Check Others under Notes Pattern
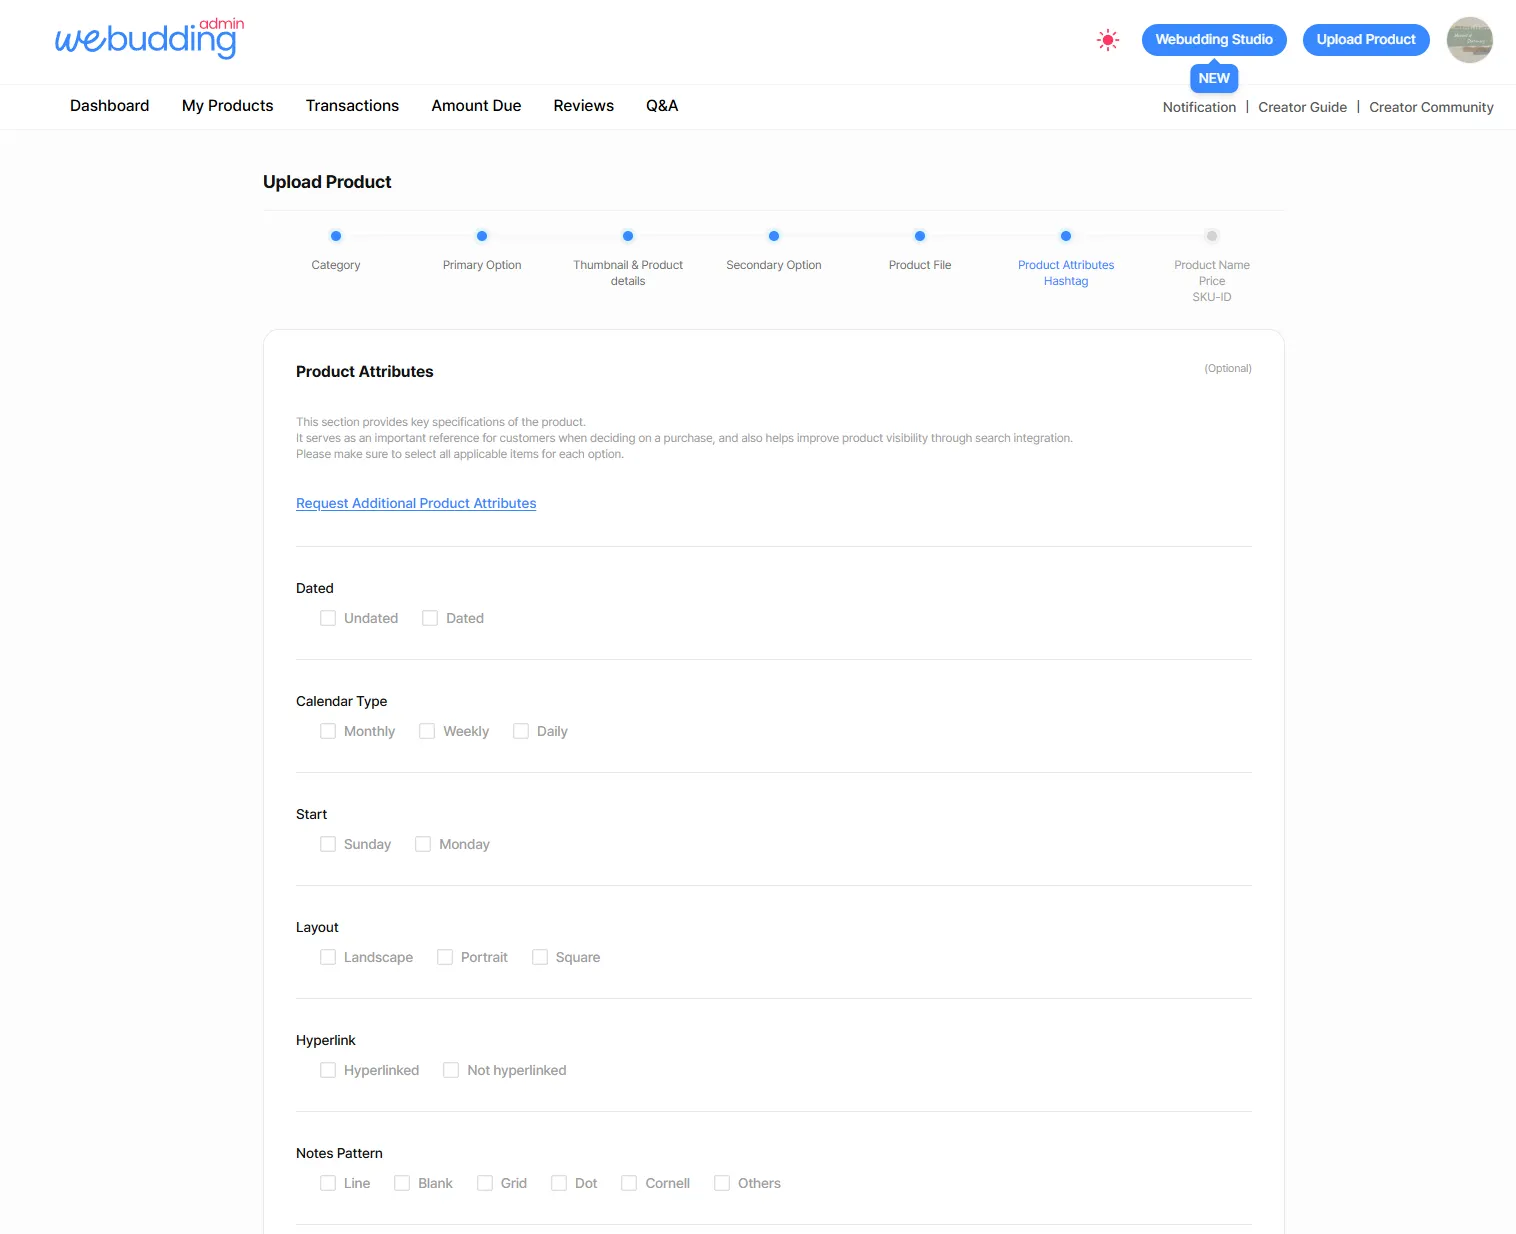Screen dimensions: 1516x1234 pos(722,1183)
